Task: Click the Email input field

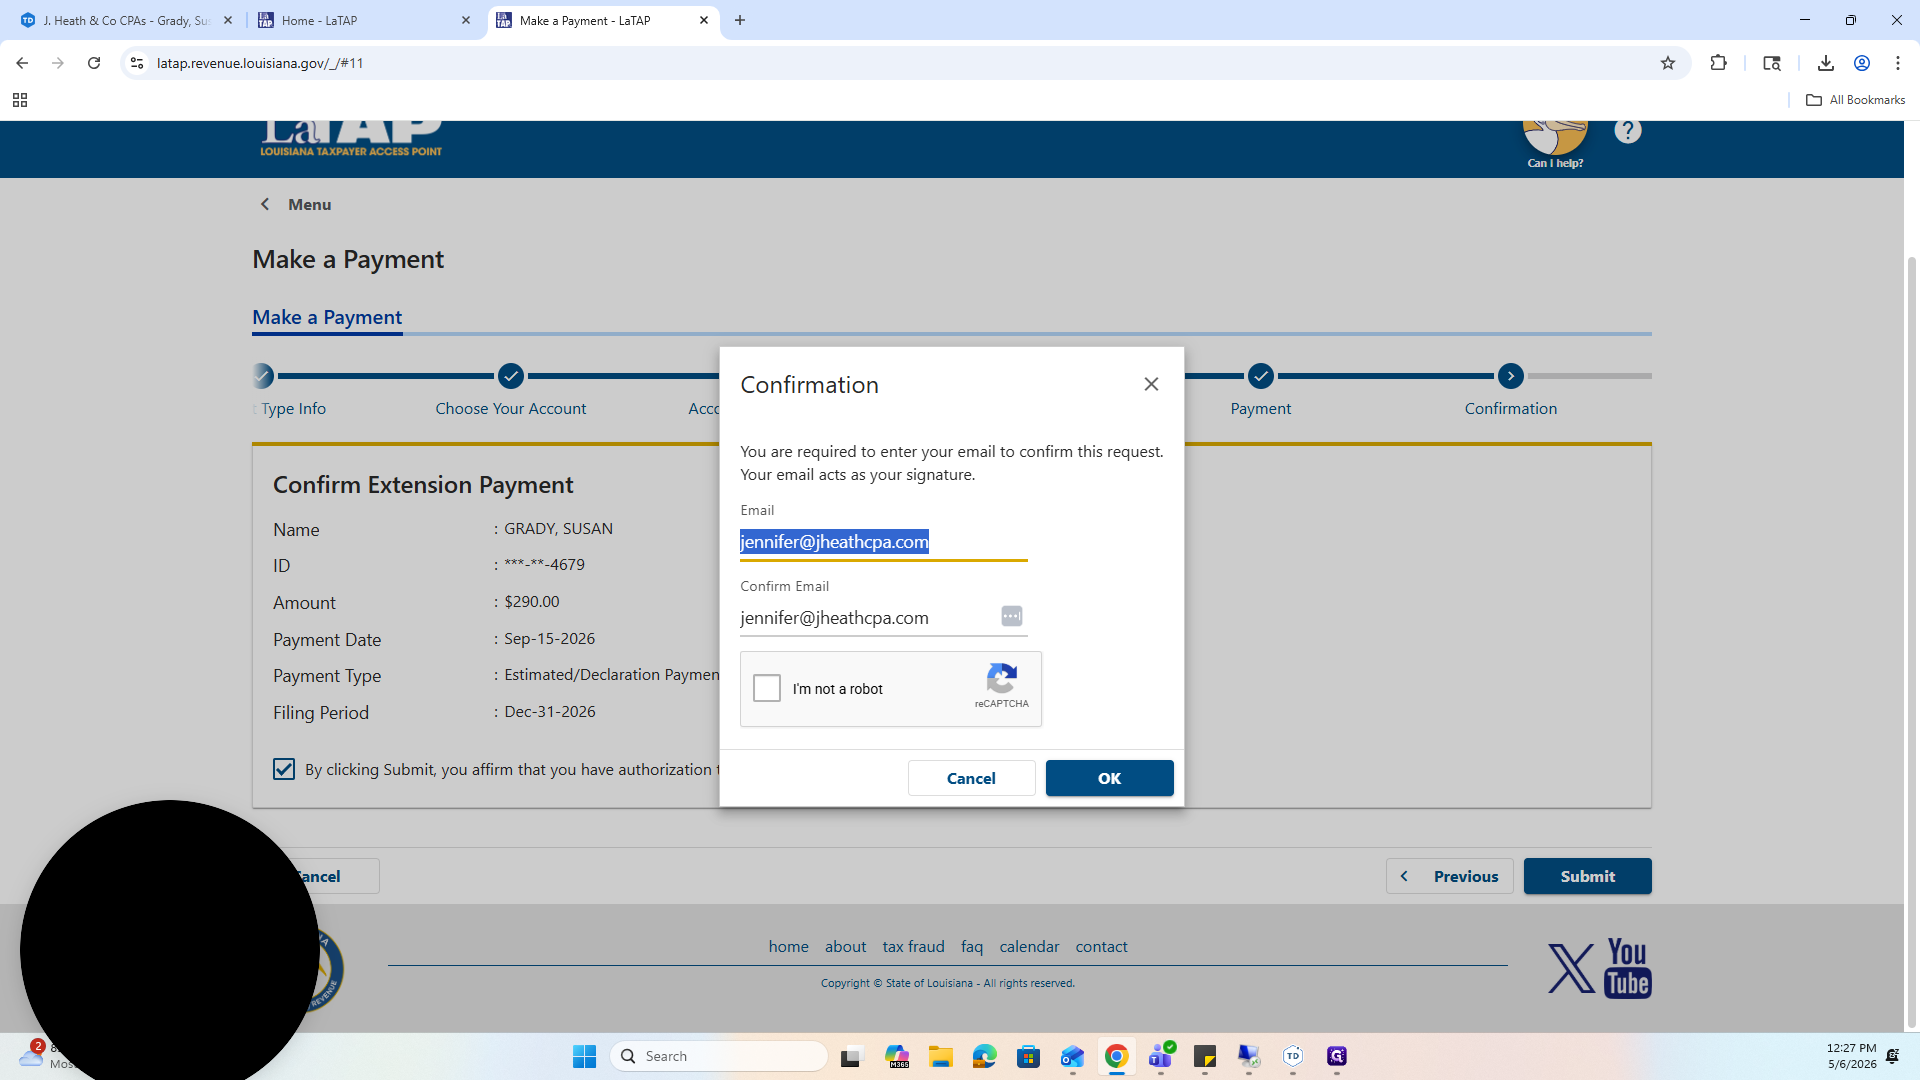Action: 883,542
